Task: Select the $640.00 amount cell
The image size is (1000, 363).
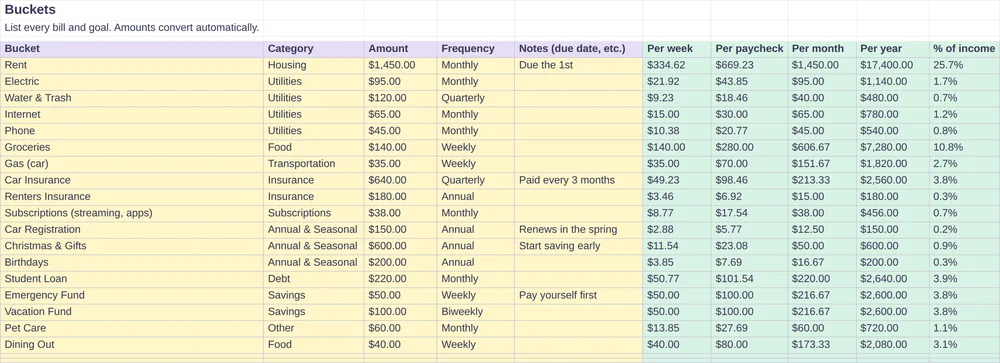Action: 401,181
